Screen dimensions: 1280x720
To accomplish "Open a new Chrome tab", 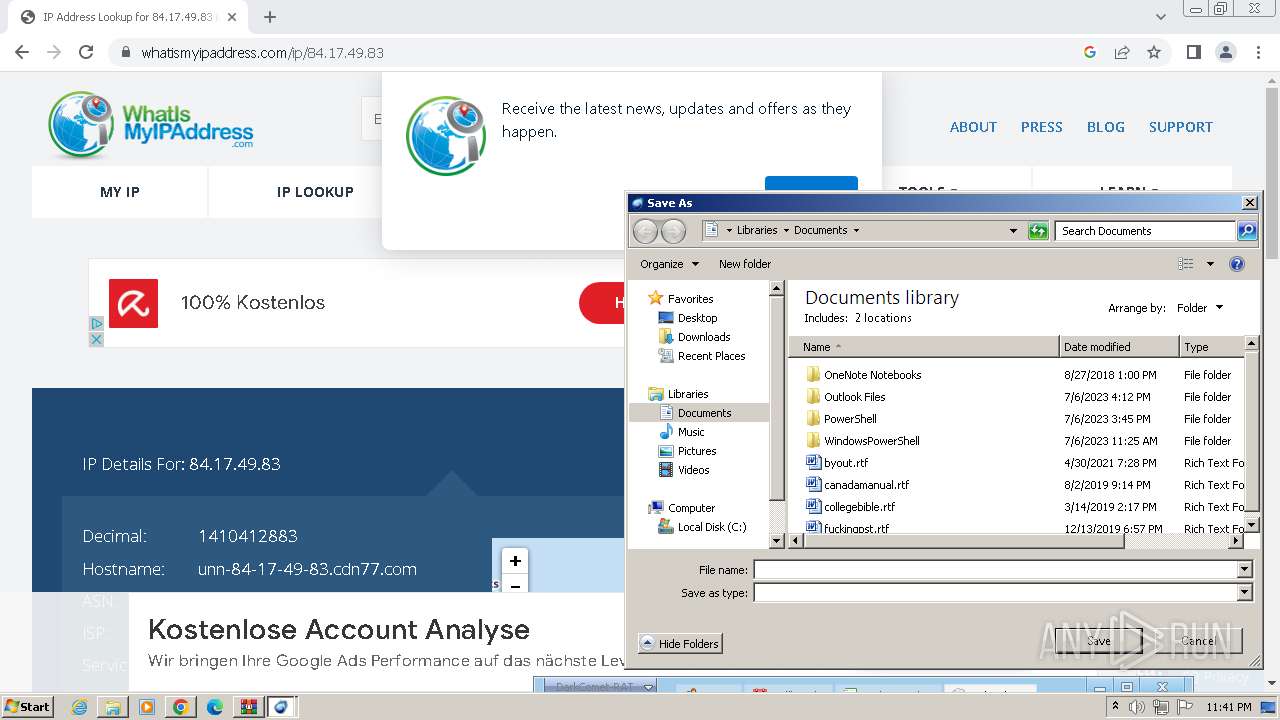I will tap(270, 17).
